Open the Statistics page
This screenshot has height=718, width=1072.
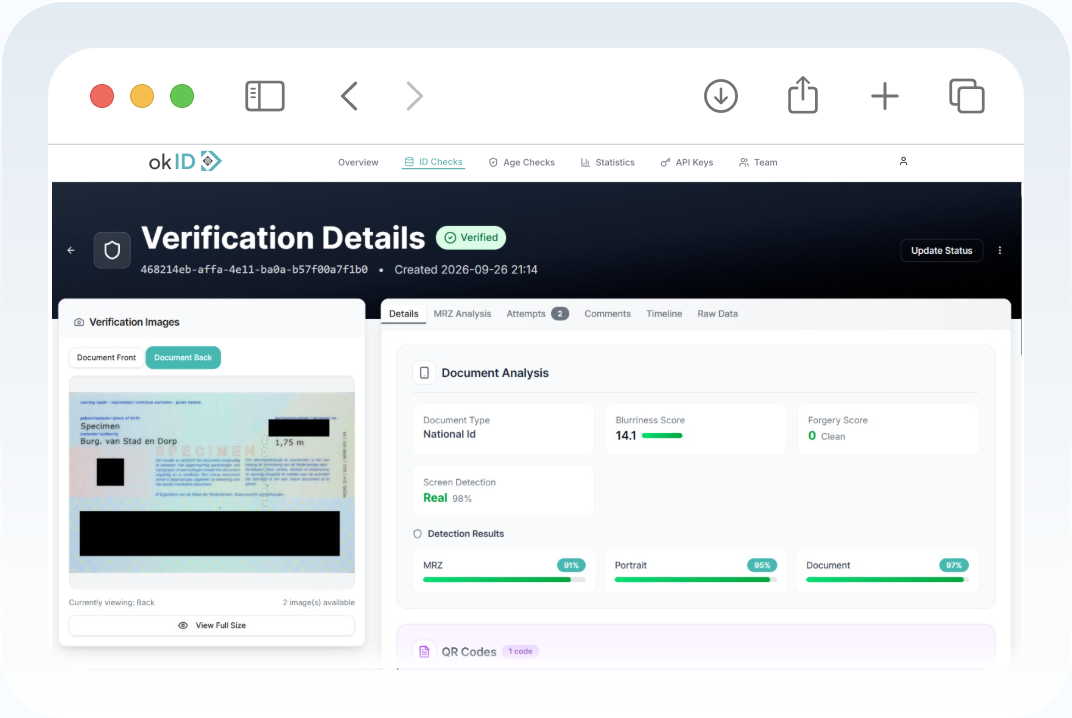[608, 162]
